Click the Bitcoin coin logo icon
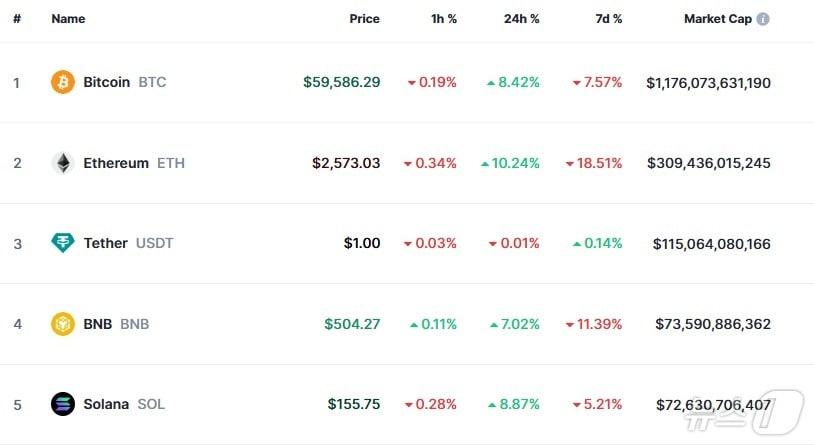This screenshot has width=814, height=447. pos(63,82)
